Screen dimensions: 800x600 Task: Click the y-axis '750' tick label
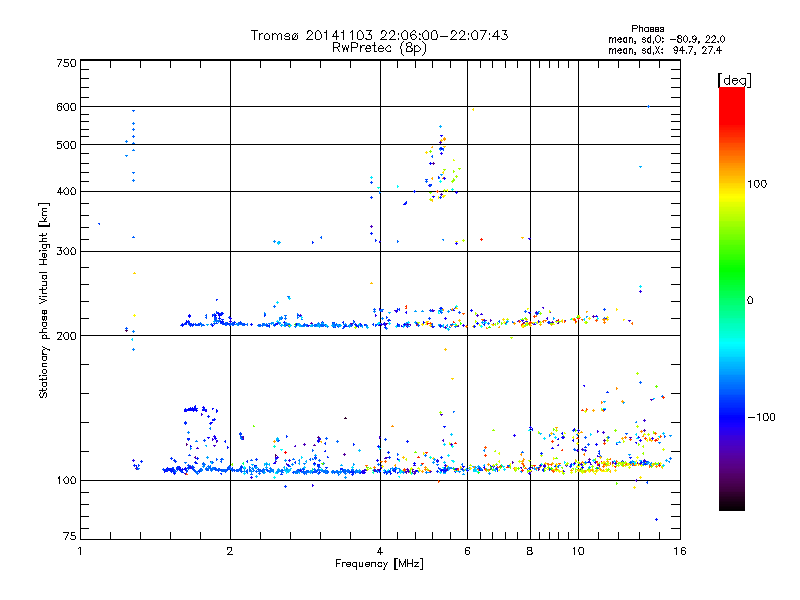coord(66,63)
